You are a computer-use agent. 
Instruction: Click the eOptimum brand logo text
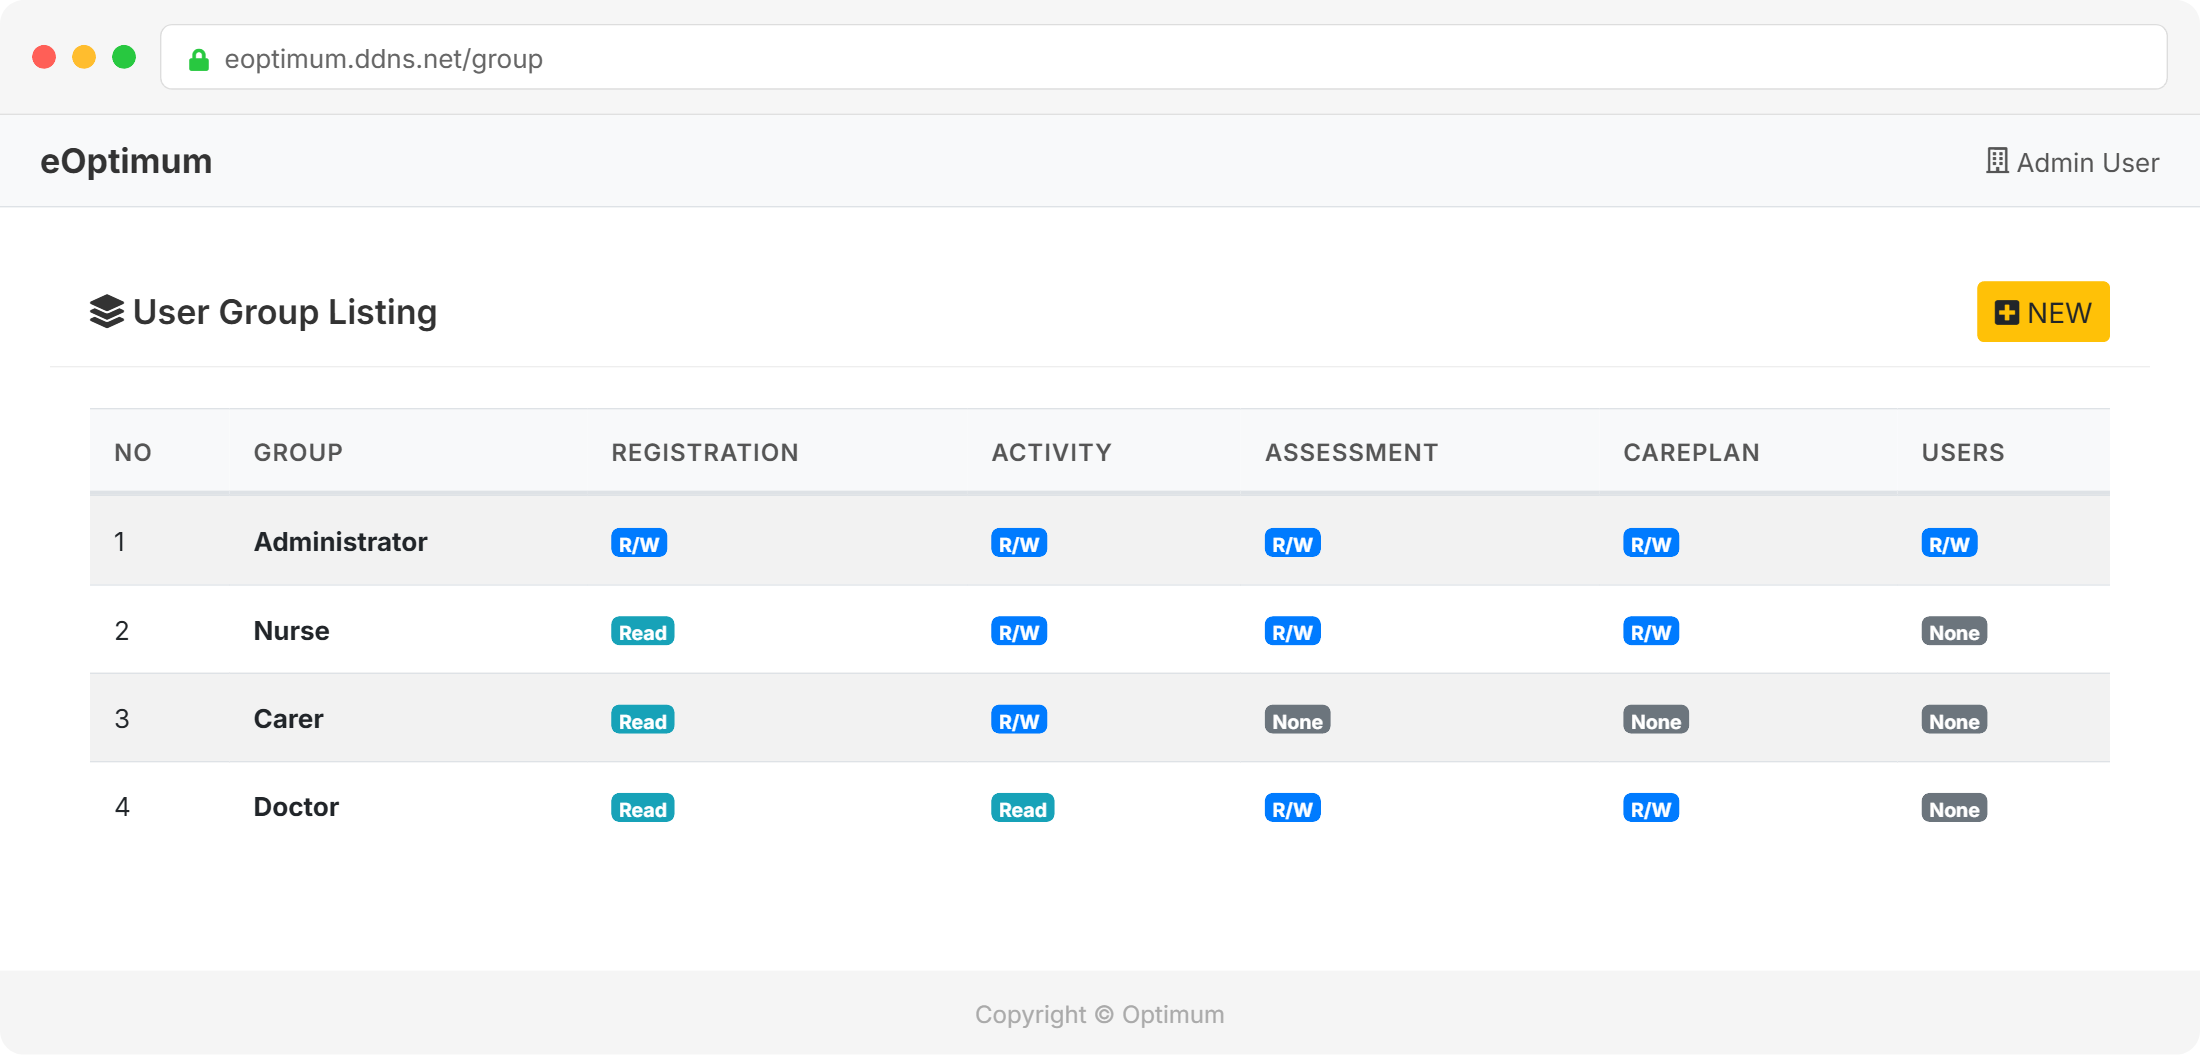click(x=126, y=161)
